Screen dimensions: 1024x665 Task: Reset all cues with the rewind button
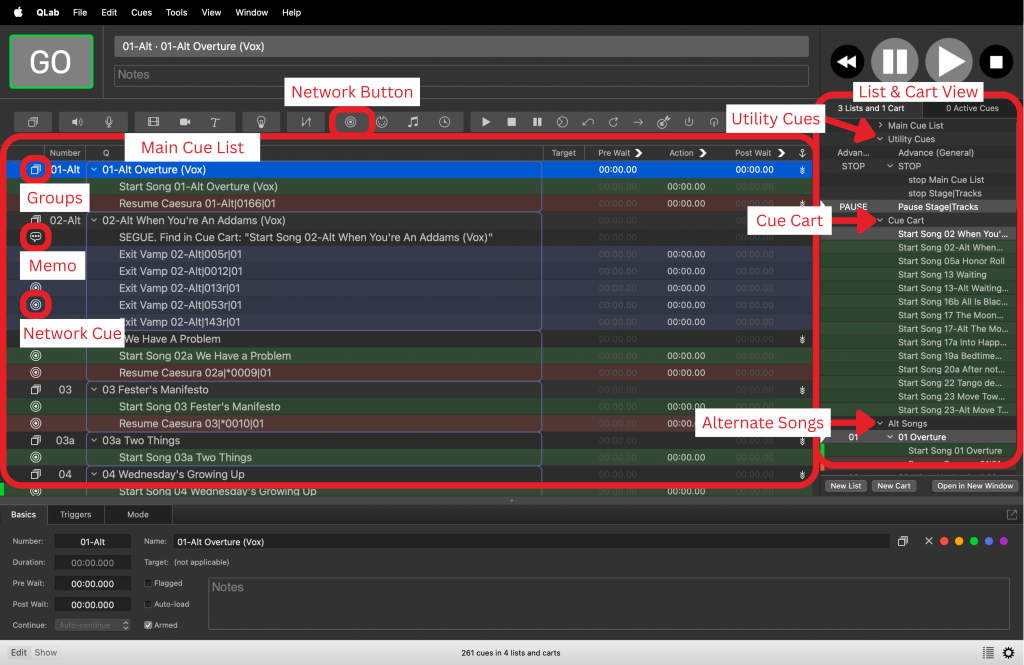(x=847, y=62)
